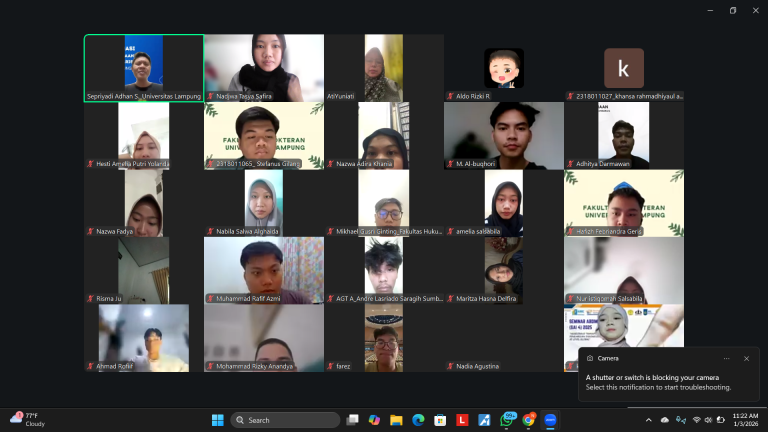The height and width of the screenshot is (432, 768).
Task: Select Nazwa Fadya video tile
Action: 144,203
